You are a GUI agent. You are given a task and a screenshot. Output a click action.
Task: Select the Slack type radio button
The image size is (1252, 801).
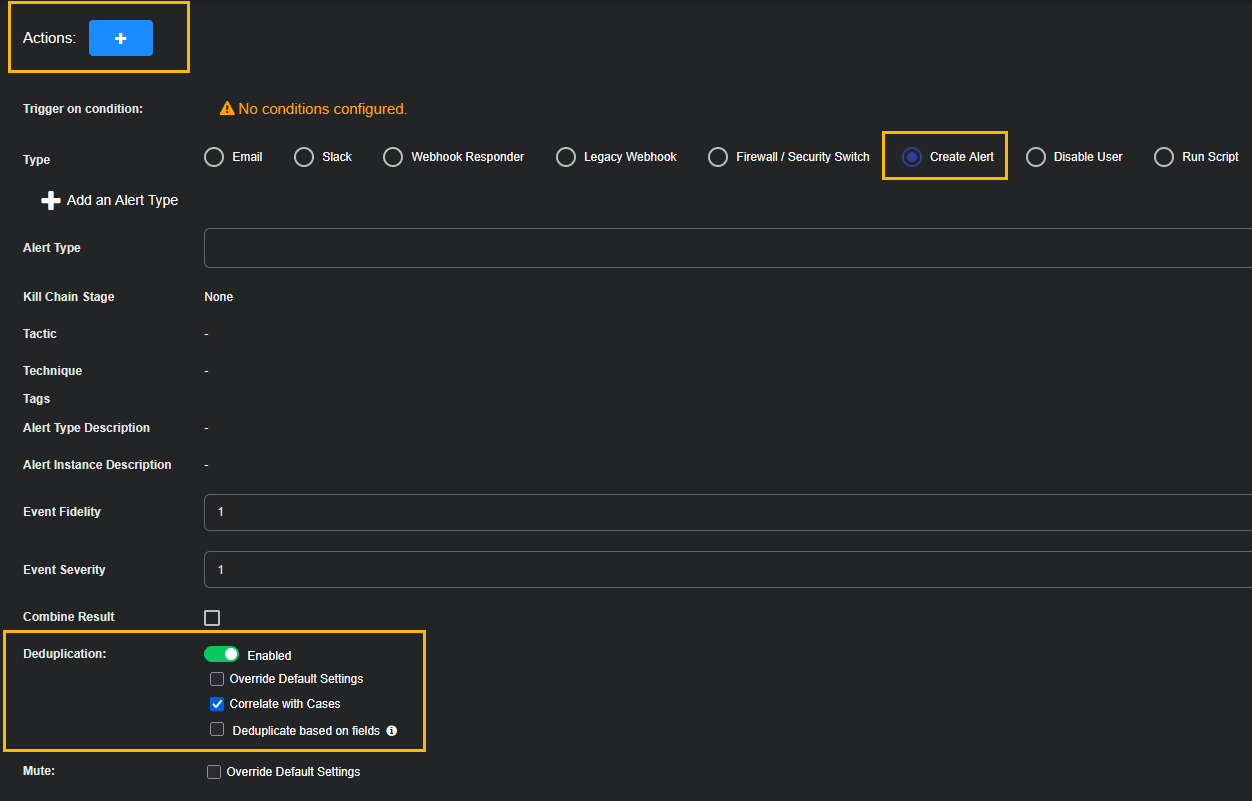pos(304,157)
